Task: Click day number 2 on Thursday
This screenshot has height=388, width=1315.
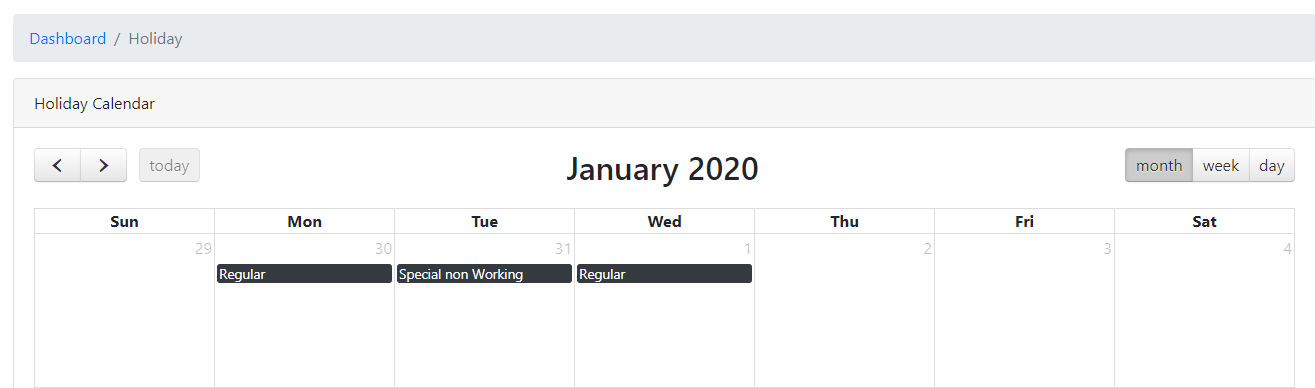Action: click(927, 248)
